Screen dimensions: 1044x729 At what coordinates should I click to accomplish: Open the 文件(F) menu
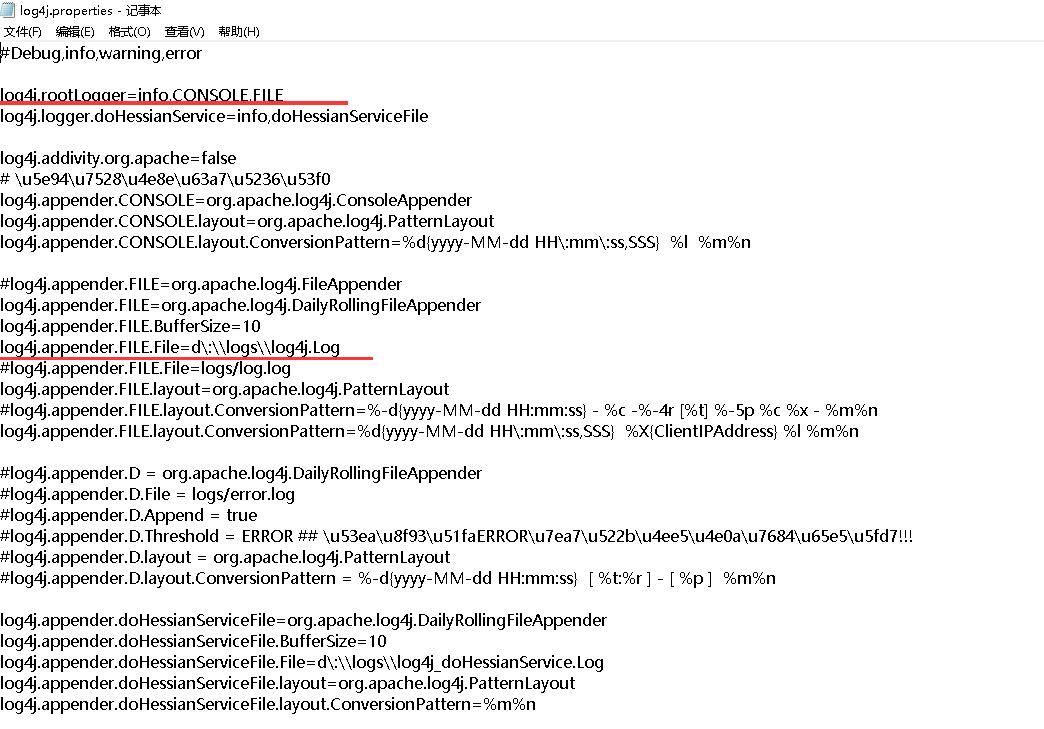click(22, 31)
